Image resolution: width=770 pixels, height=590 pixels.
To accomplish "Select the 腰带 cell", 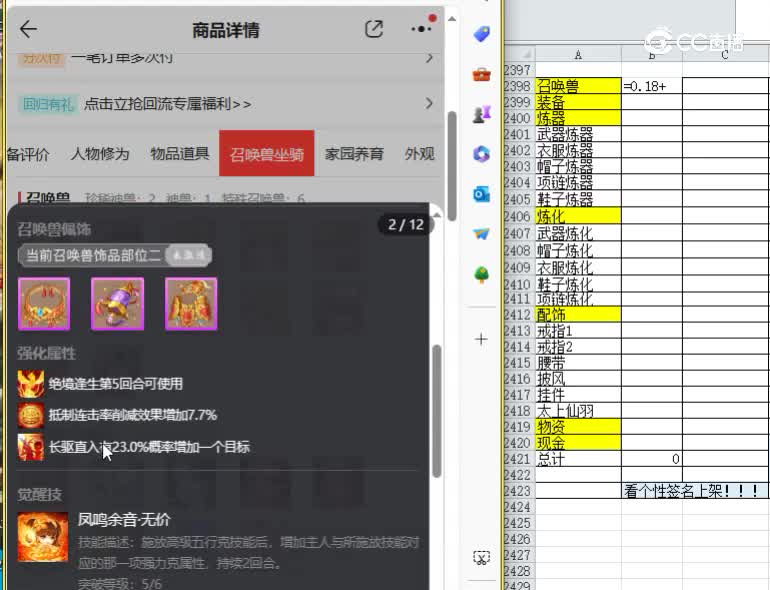I will [x=578, y=363].
